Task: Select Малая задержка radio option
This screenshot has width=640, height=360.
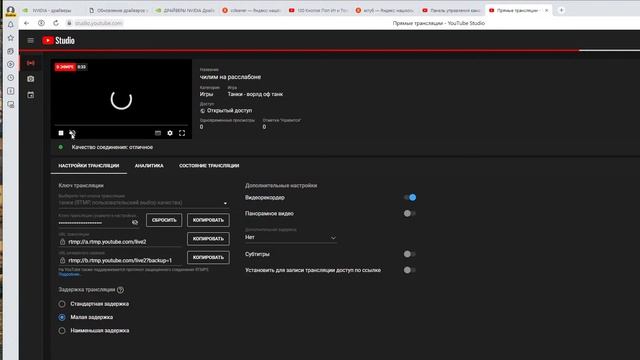Action: (62, 317)
